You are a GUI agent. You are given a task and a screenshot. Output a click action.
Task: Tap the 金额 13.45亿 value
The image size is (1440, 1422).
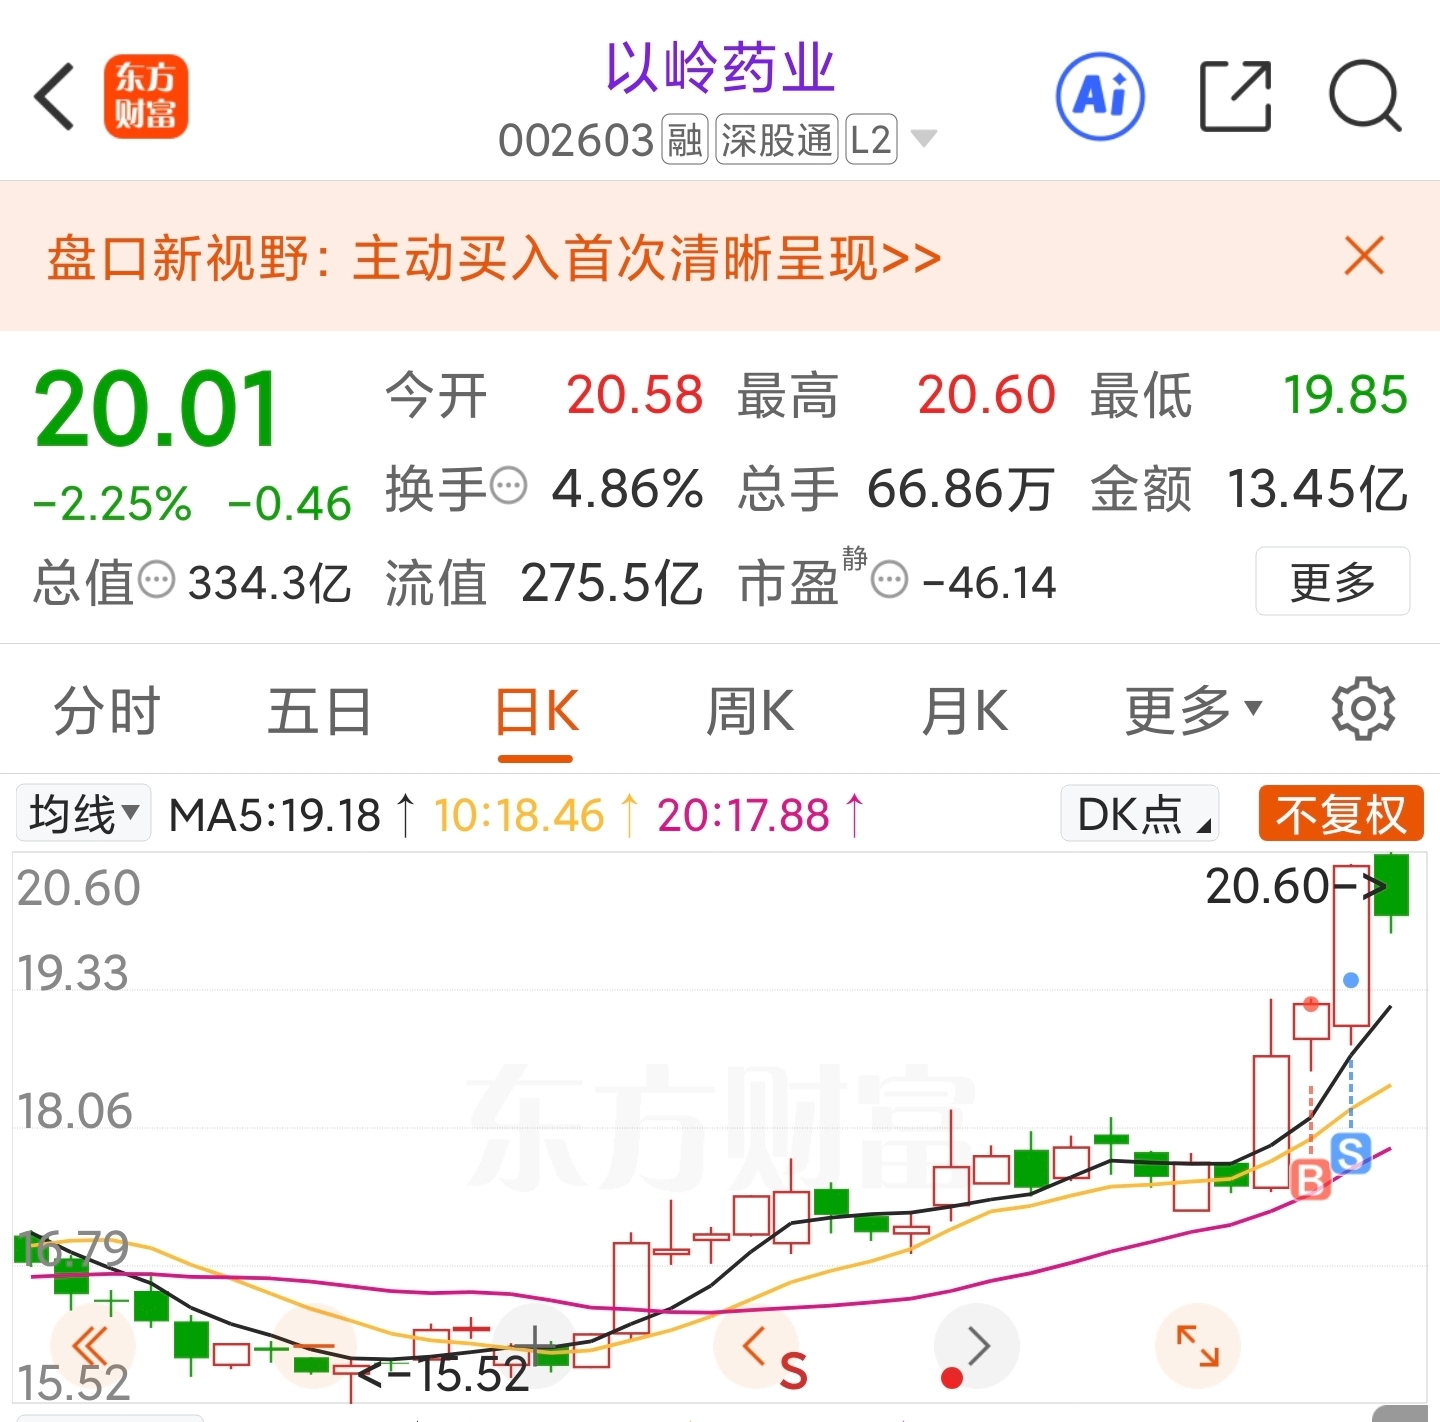(1317, 489)
